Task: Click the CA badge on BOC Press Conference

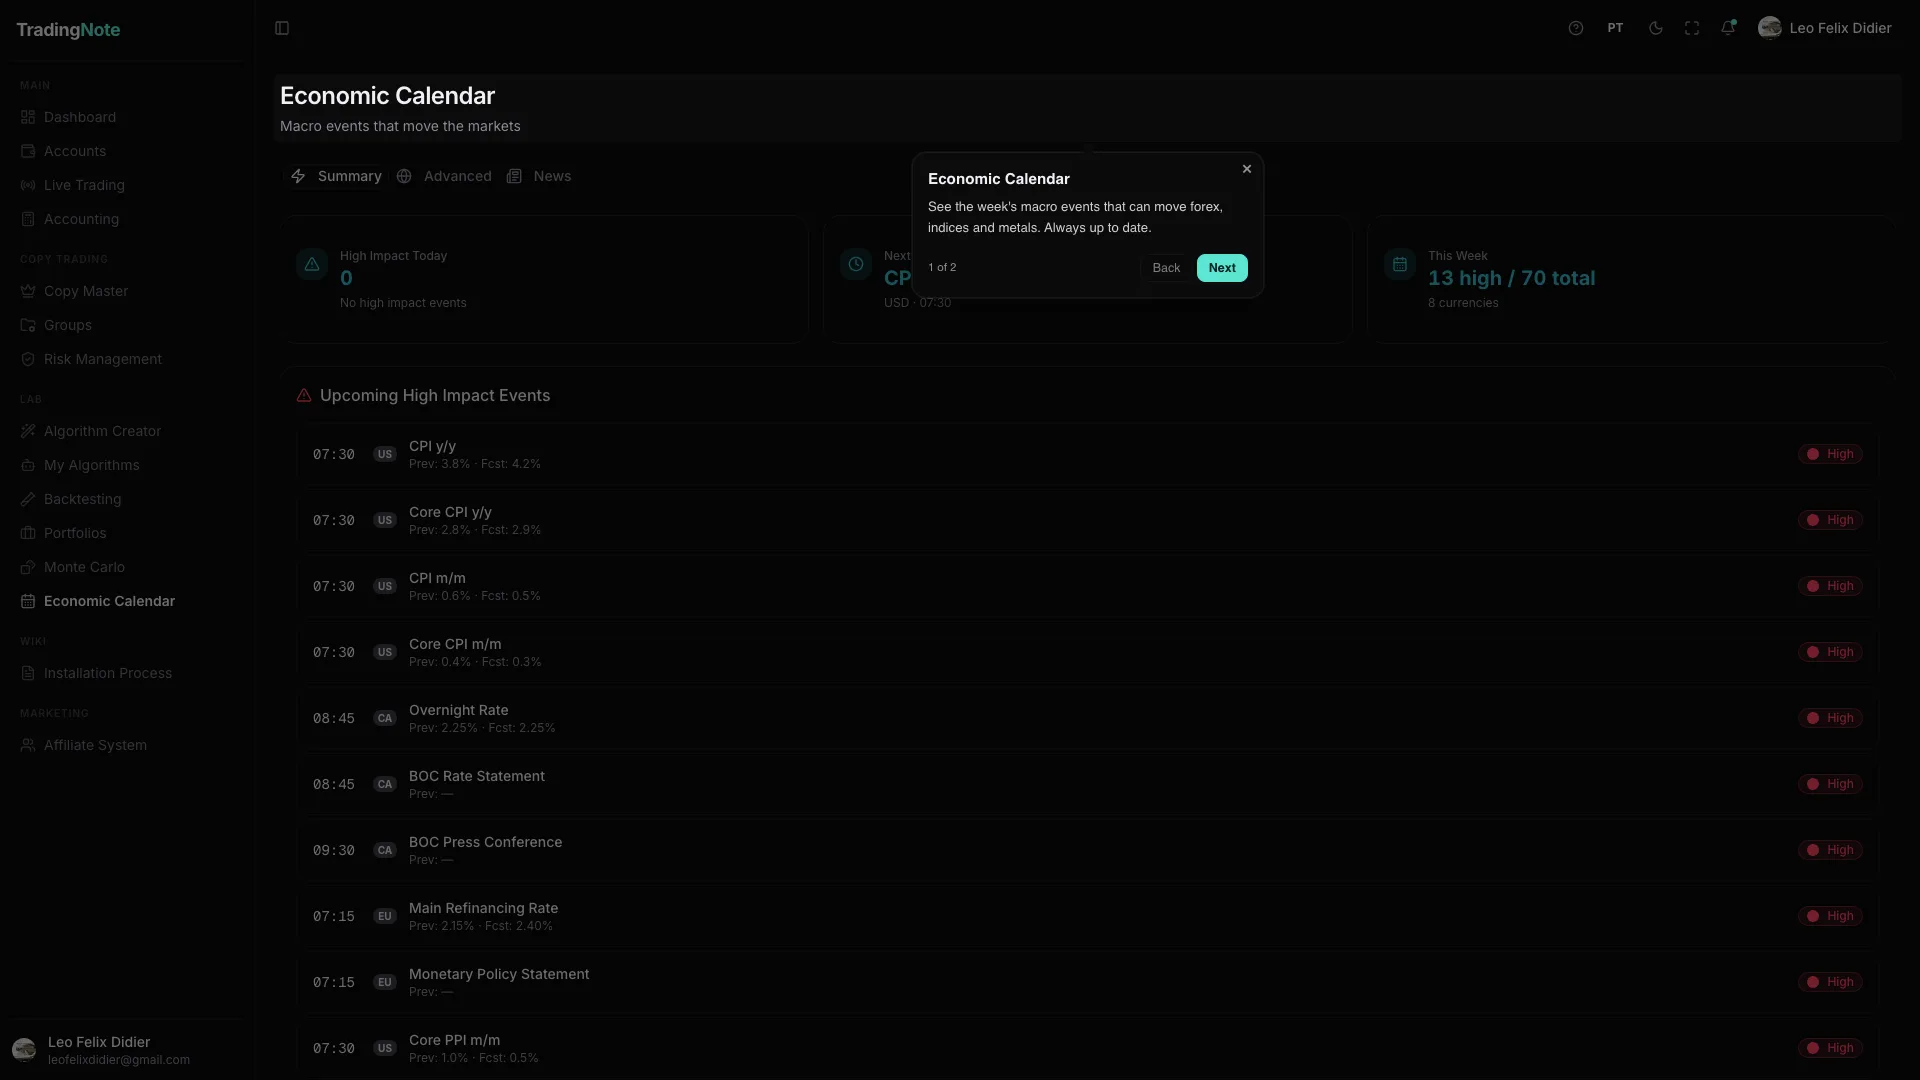Action: [385, 850]
